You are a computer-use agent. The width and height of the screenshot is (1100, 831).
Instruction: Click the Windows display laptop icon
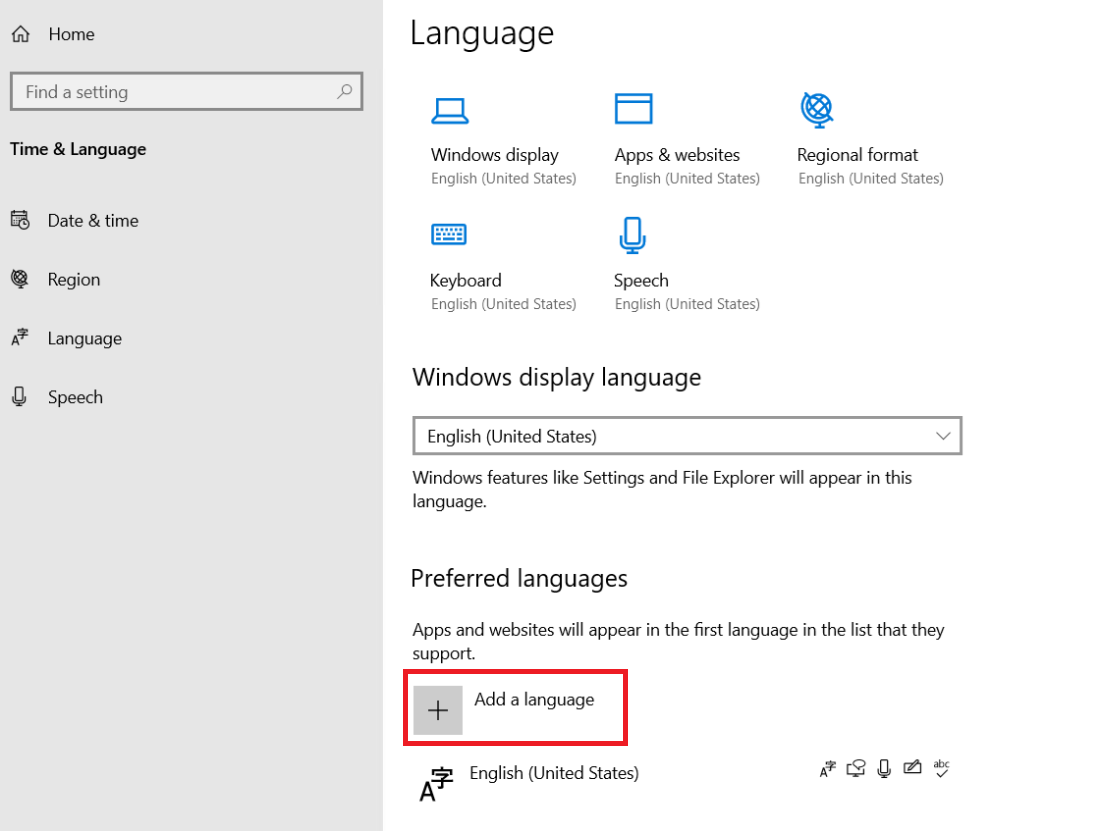click(x=450, y=111)
